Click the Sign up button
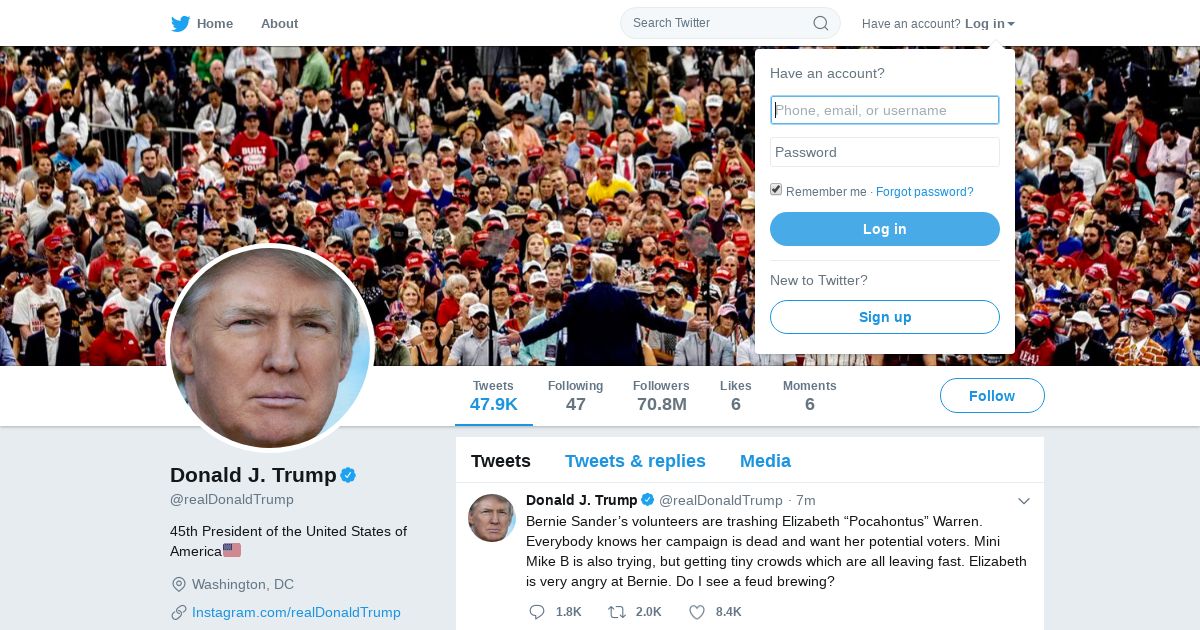 click(x=885, y=317)
